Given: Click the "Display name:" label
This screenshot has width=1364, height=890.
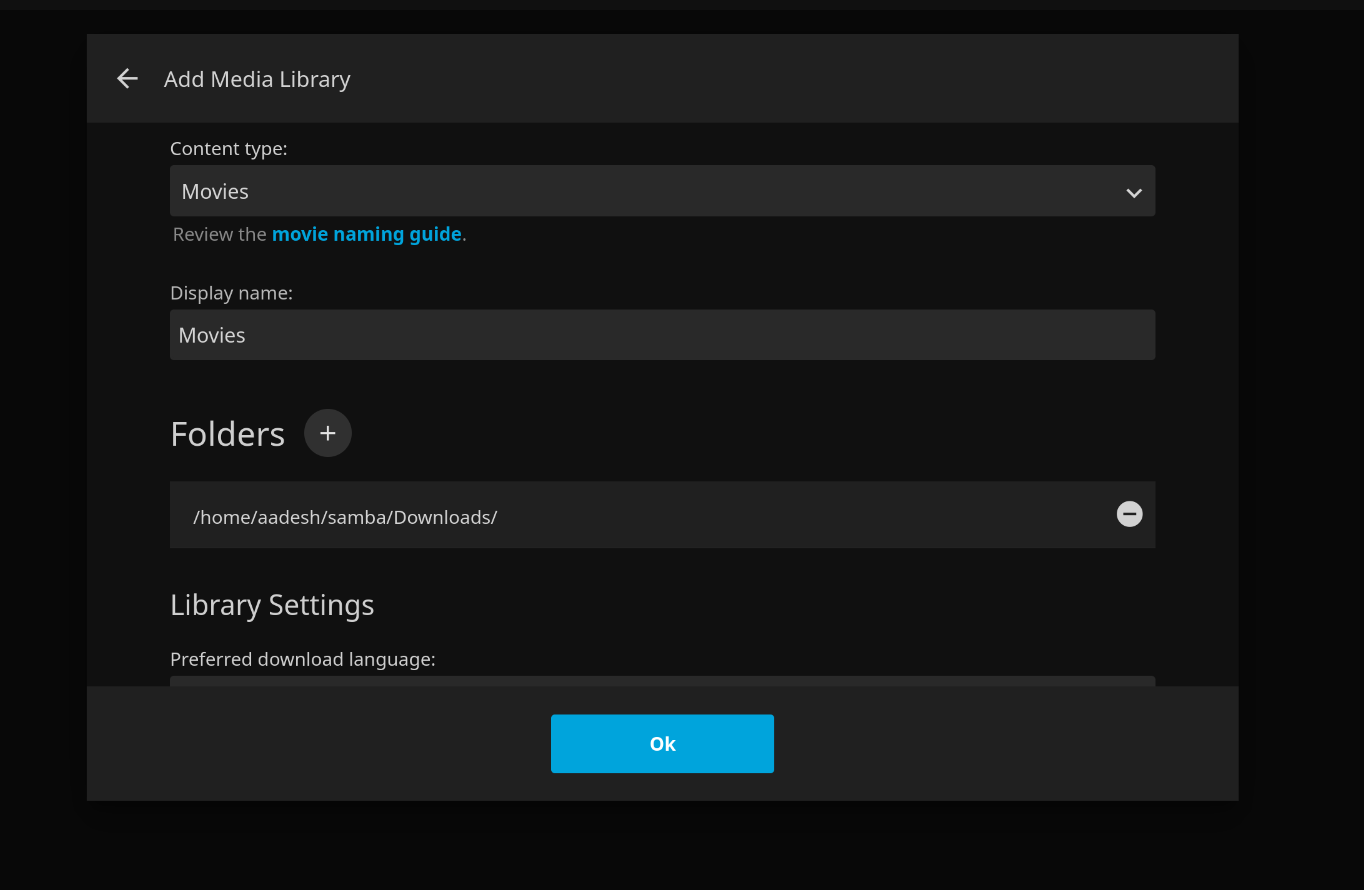Looking at the screenshot, I should (x=231, y=293).
